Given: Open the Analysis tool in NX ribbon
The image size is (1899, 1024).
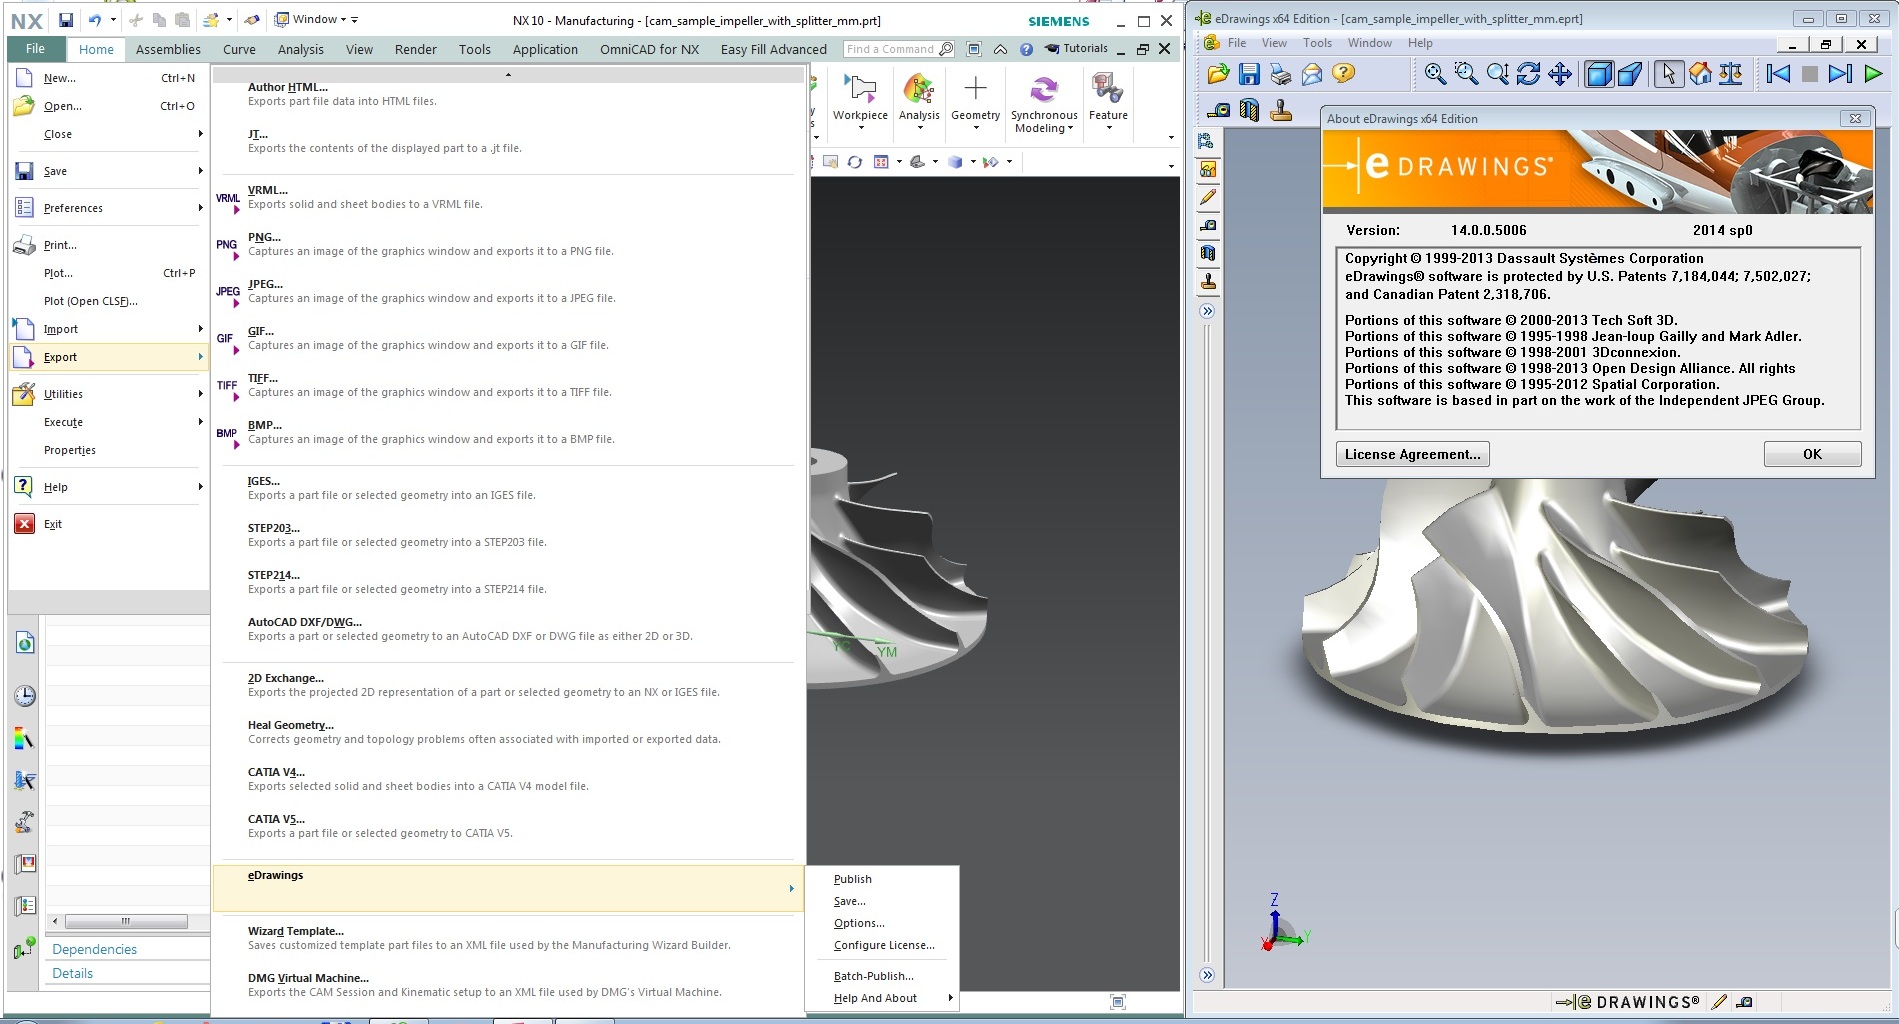Looking at the screenshot, I should (919, 100).
